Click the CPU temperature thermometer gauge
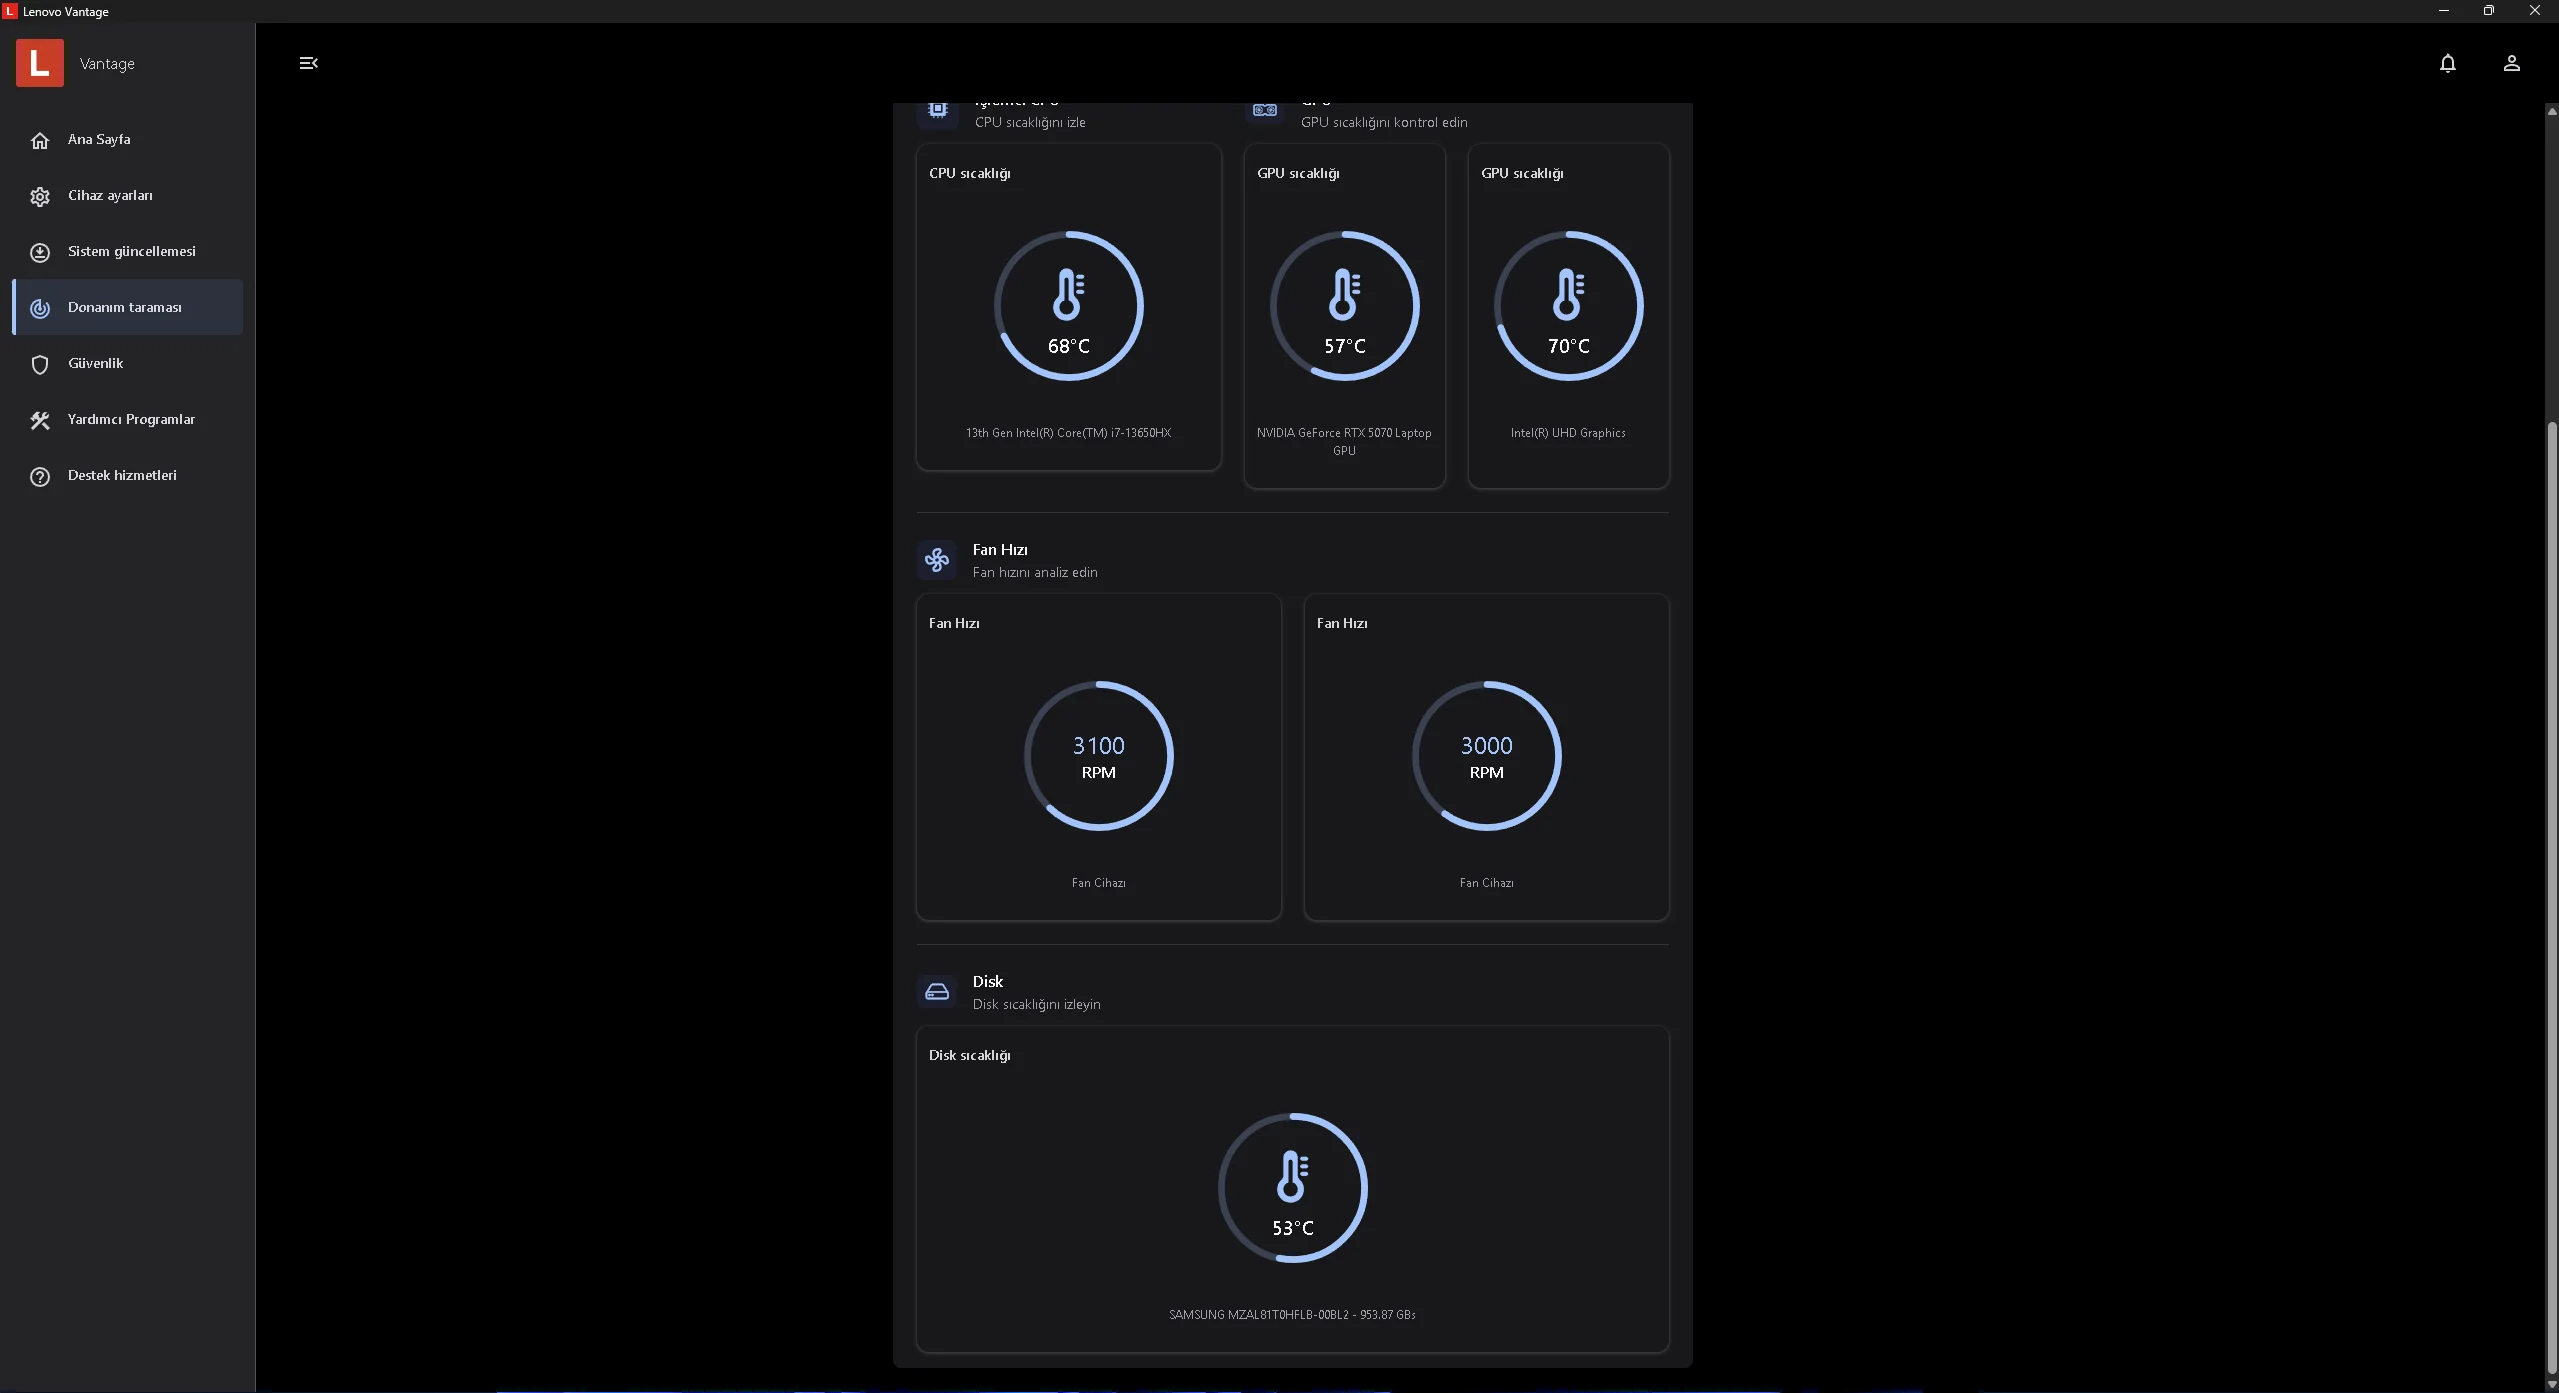 pyautogui.click(x=1068, y=306)
